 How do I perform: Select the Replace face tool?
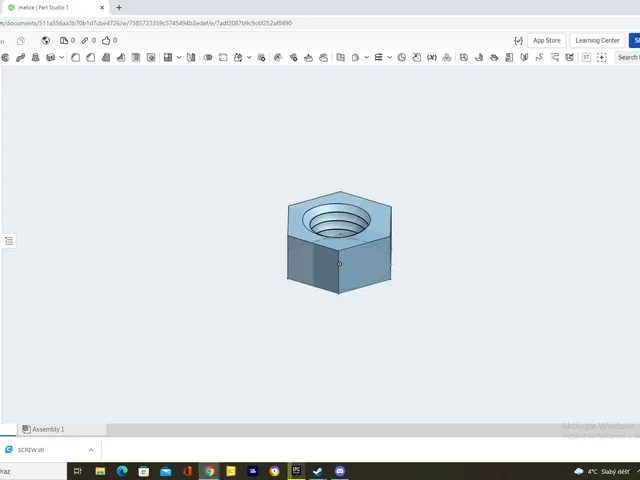323,58
